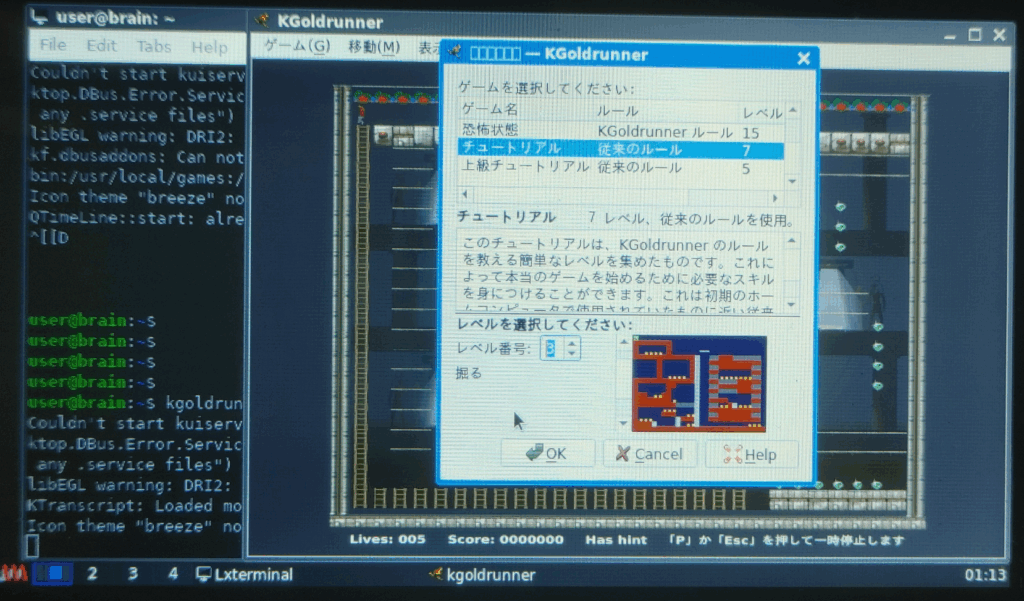Open Help from the dialog button
1024x601 pixels.
[x=751, y=454]
